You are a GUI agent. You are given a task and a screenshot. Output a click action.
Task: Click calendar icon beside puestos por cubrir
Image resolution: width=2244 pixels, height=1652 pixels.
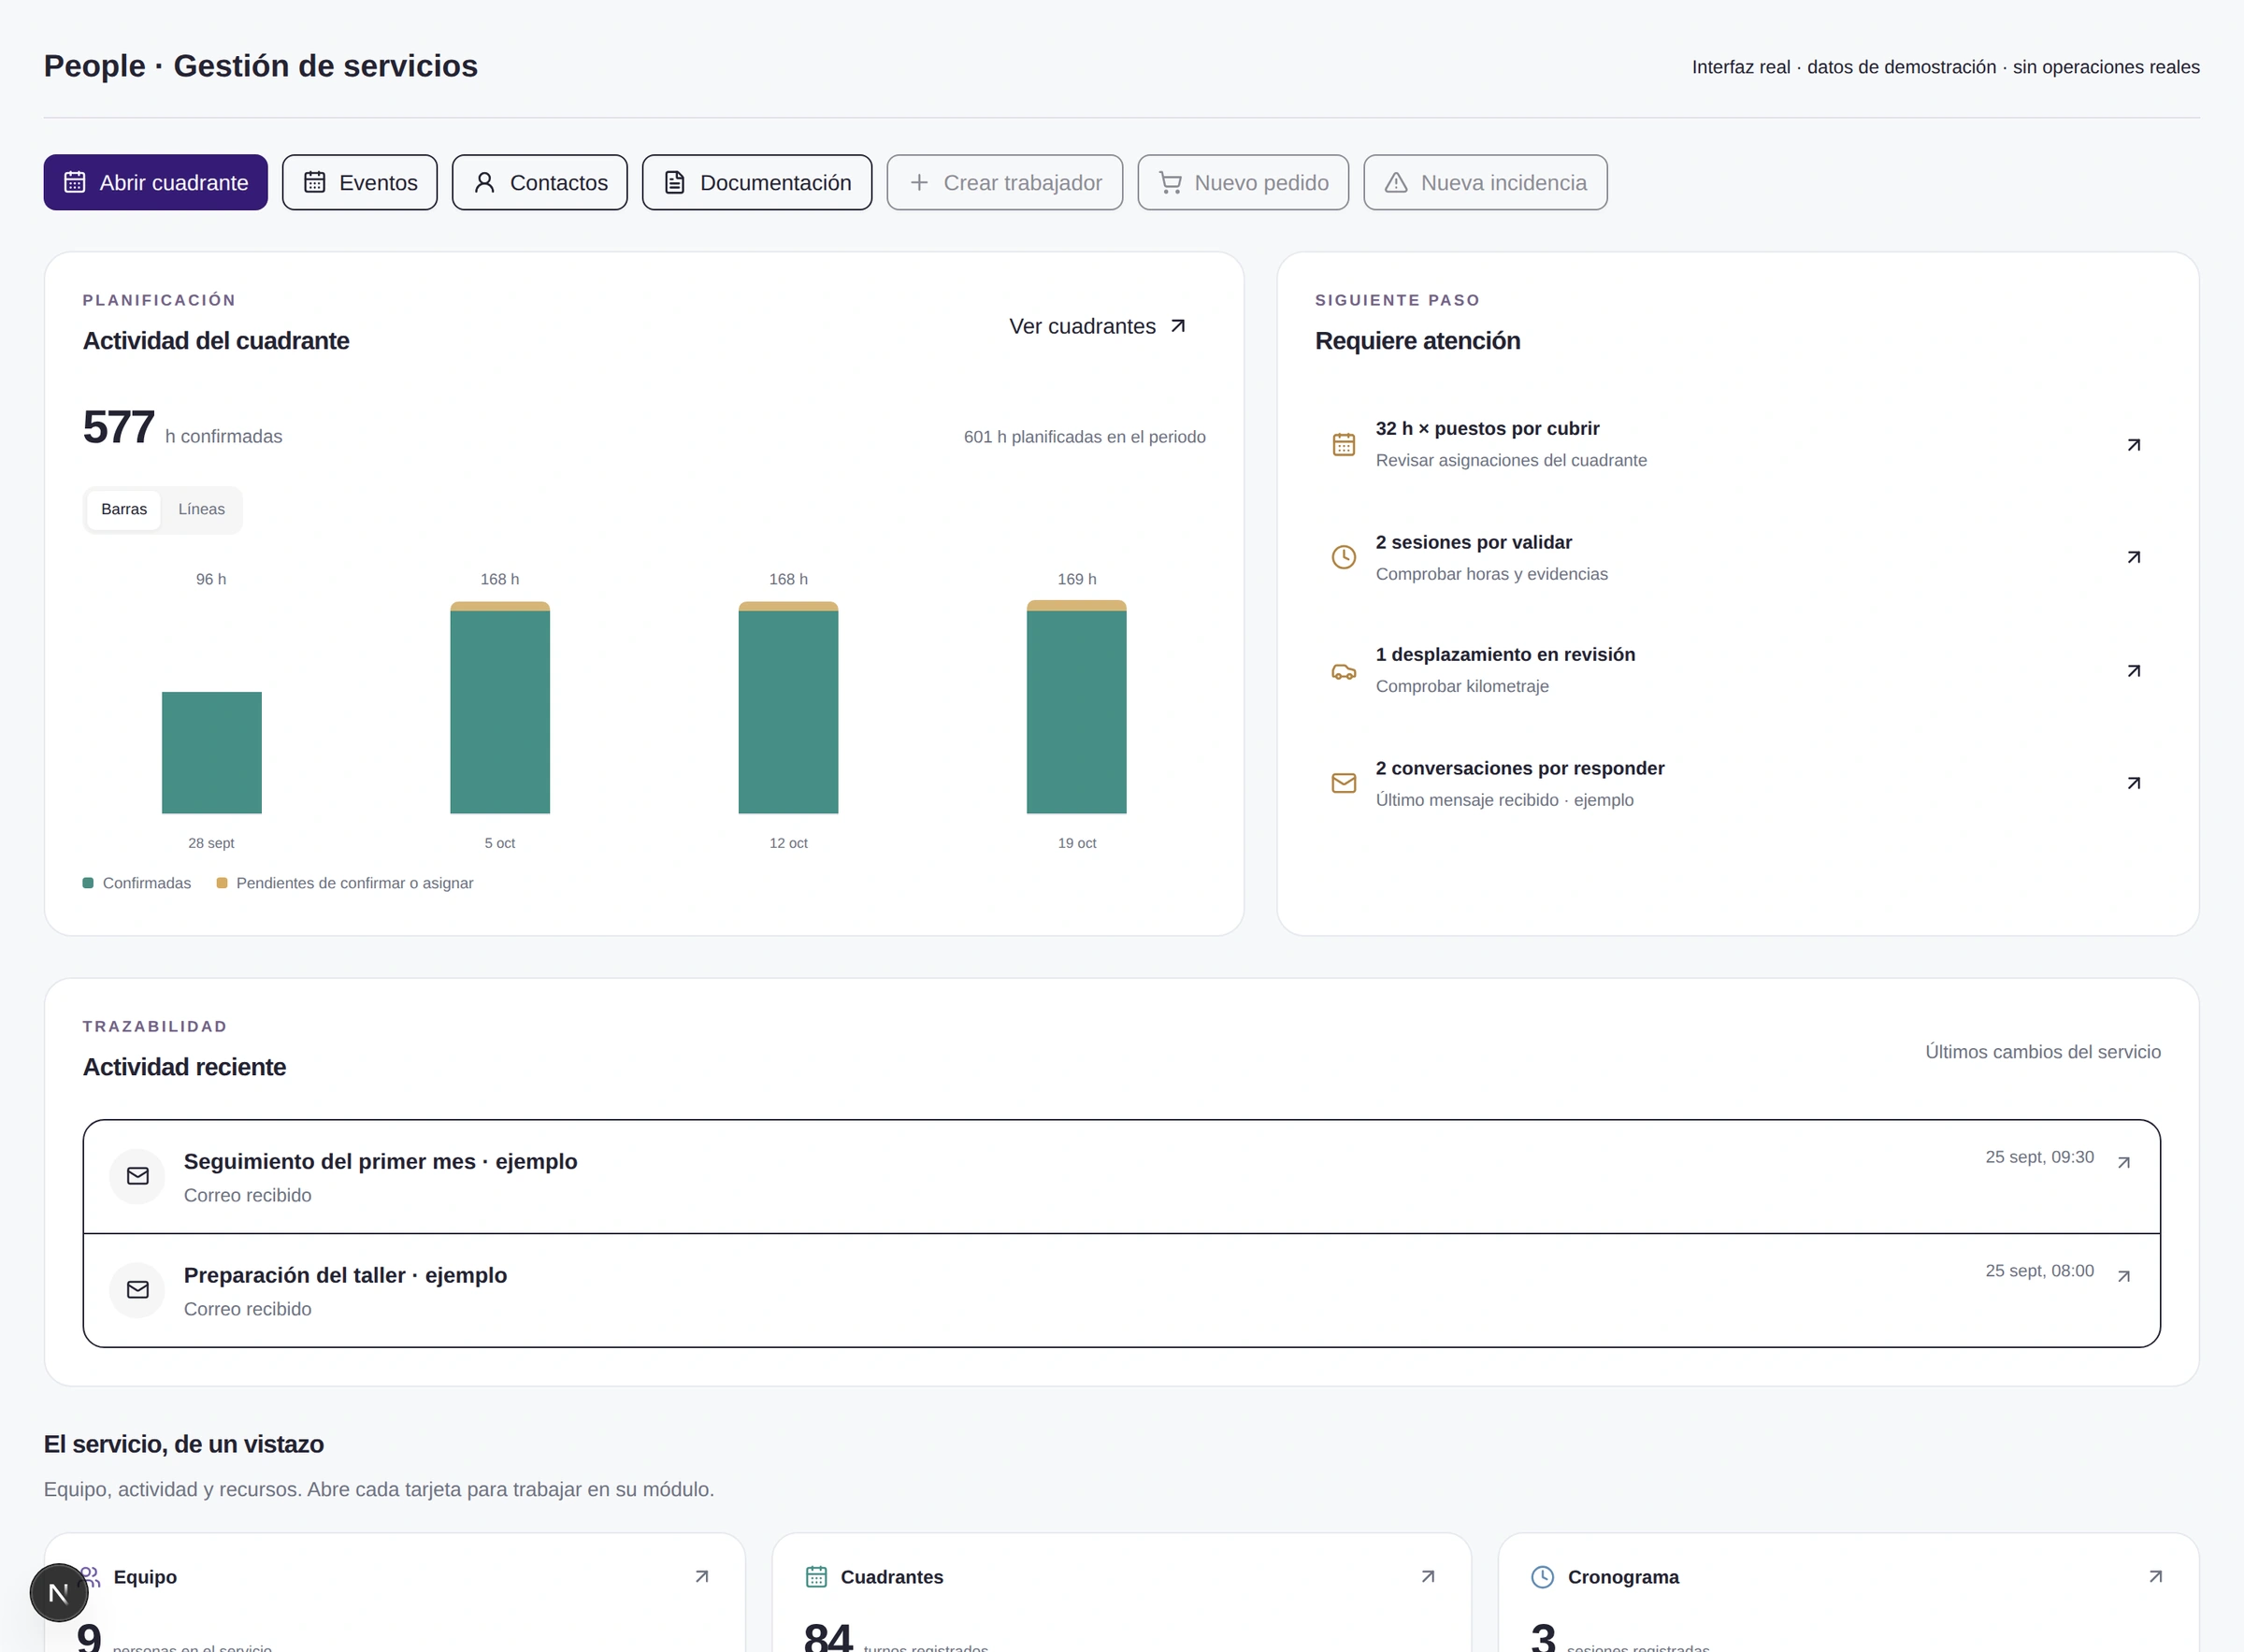pos(1344,444)
